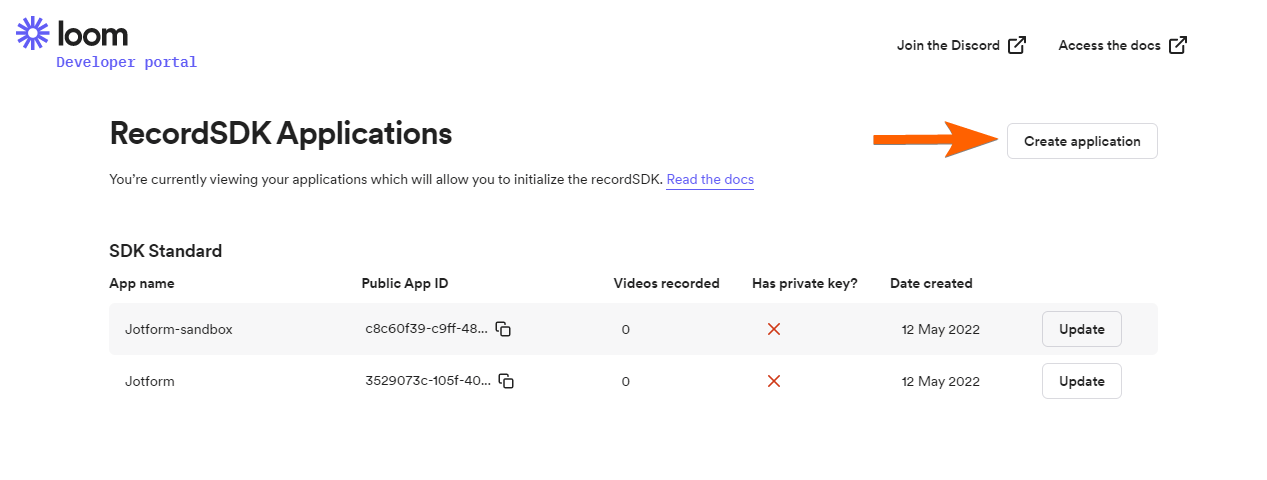Update the Jotform application
The image size is (1267, 480).
[x=1081, y=381]
